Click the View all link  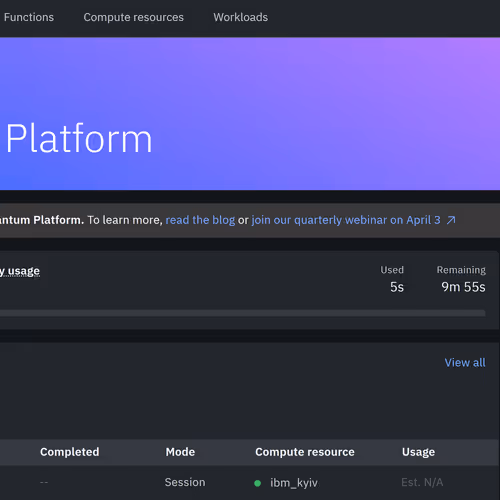(465, 362)
